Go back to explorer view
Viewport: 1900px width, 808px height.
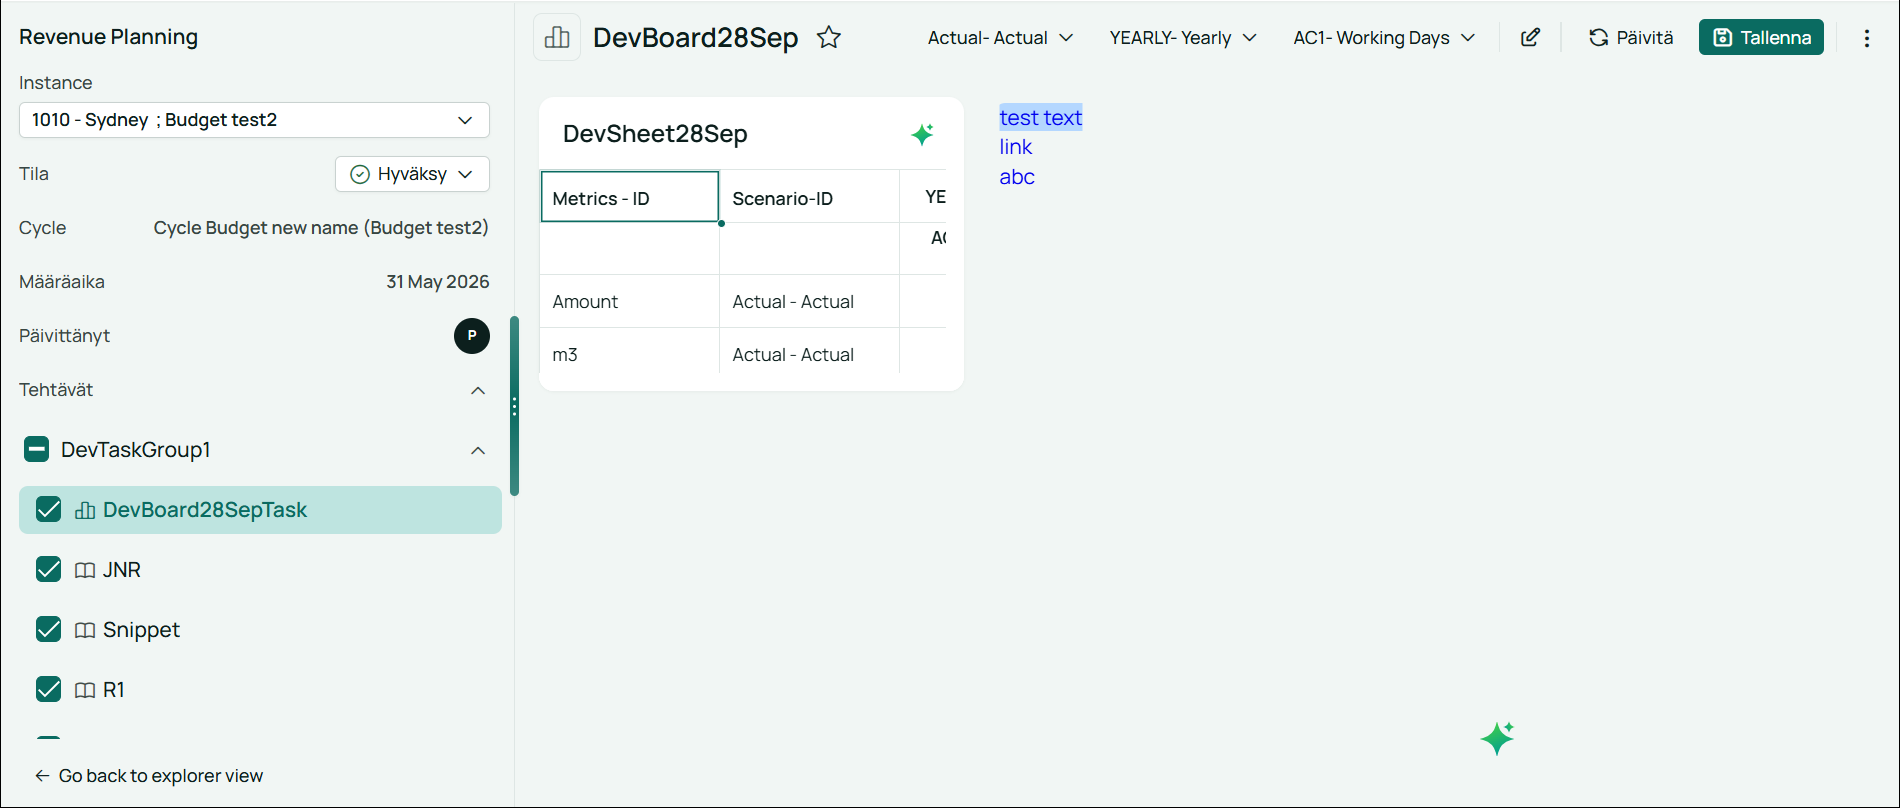point(149,776)
